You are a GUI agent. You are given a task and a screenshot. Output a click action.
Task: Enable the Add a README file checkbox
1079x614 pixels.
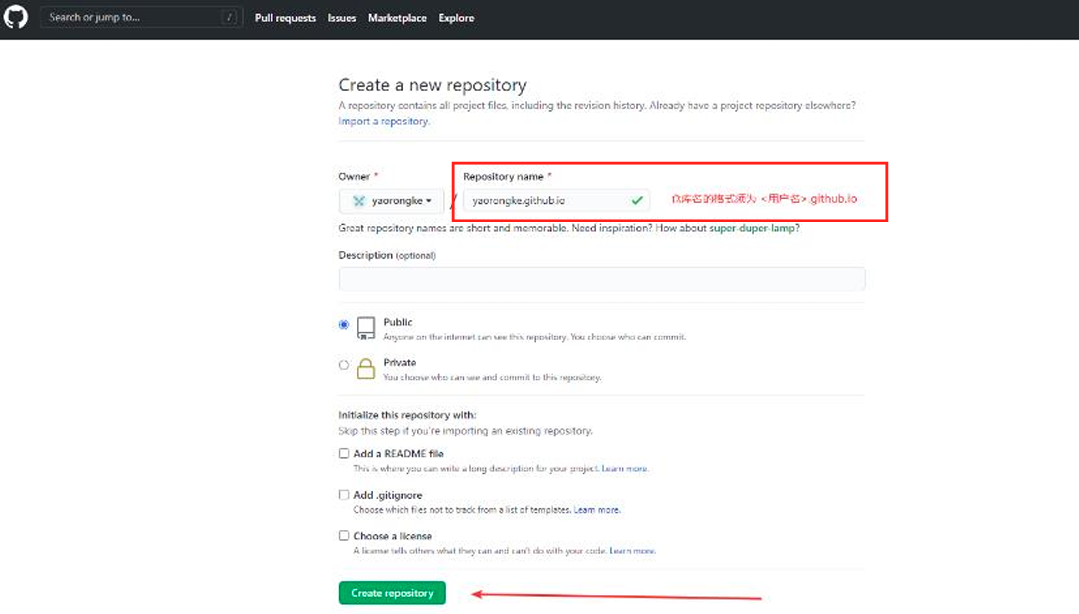click(344, 454)
